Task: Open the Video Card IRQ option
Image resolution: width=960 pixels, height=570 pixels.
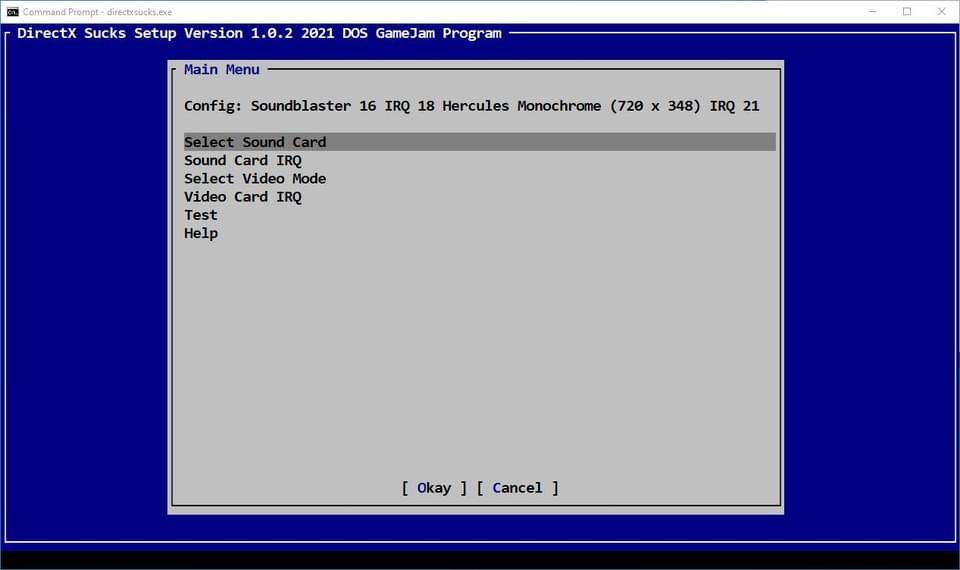Action: click(x=243, y=197)
